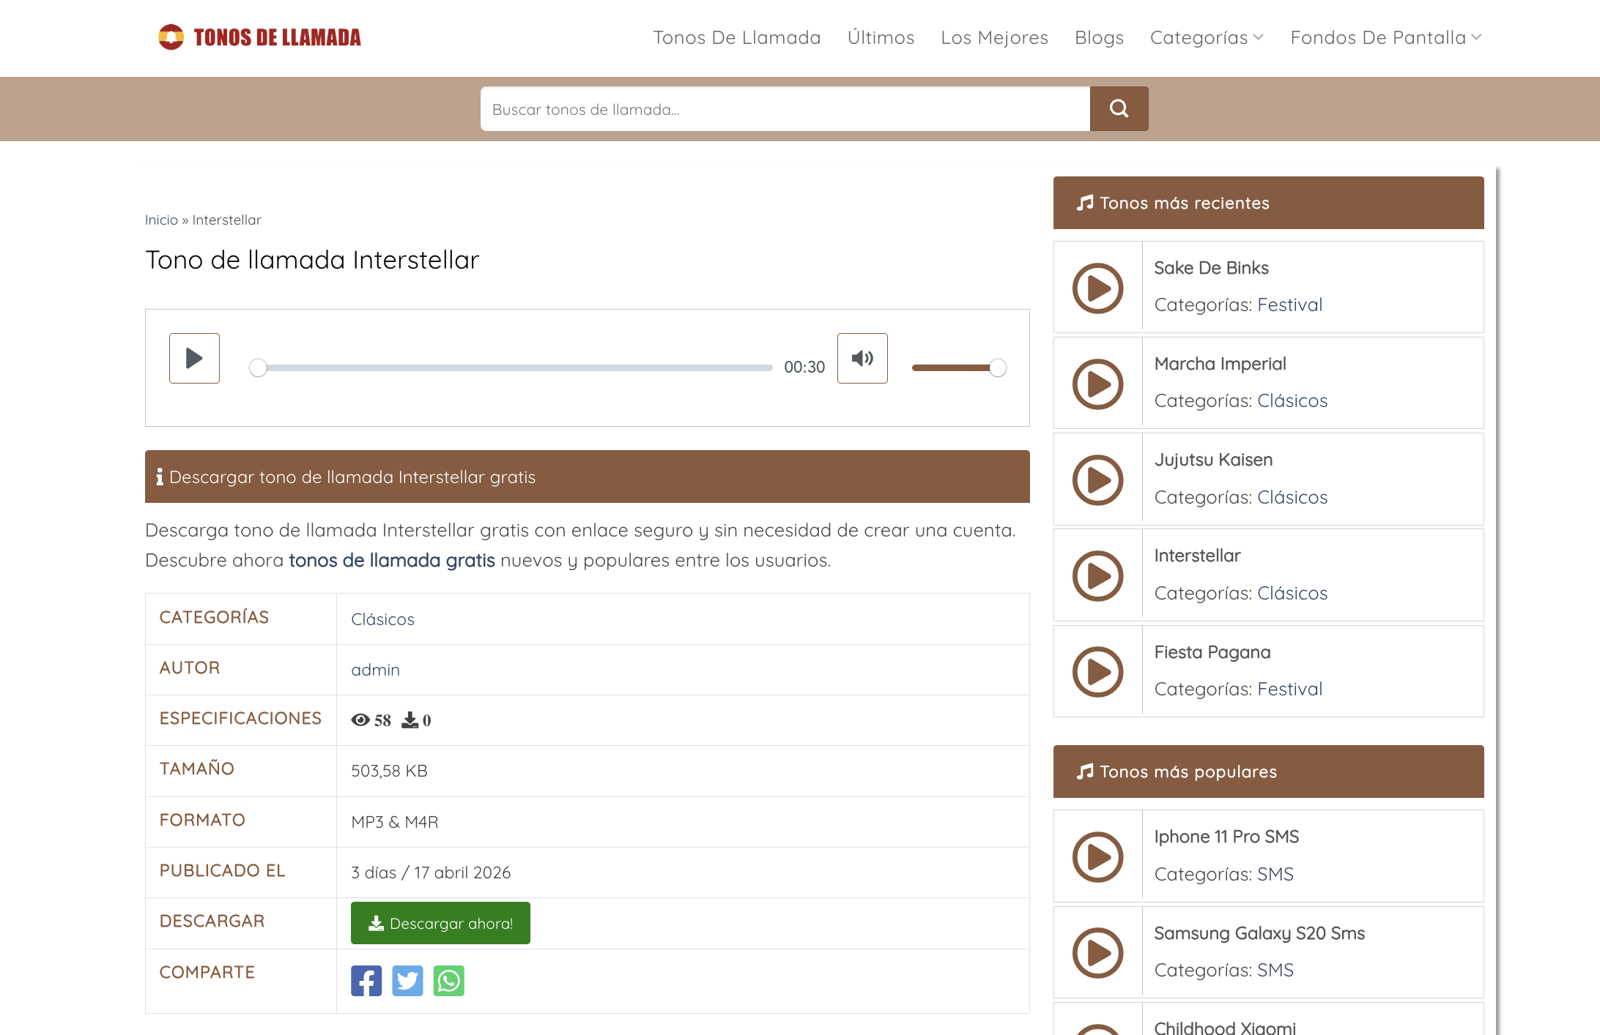1600x1035 pixels.
Task: Open the tonos de llamada gratis link
Action: tap(392, 560)
